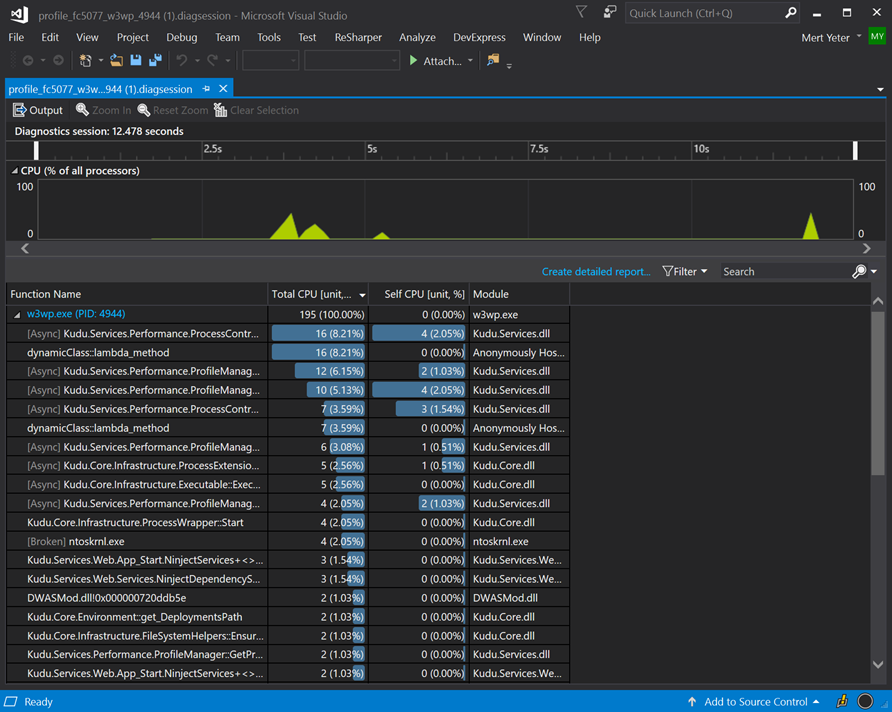892x712 pixels.
Task: Click the 5s timeline ruler marker
Action: point(372,149)
